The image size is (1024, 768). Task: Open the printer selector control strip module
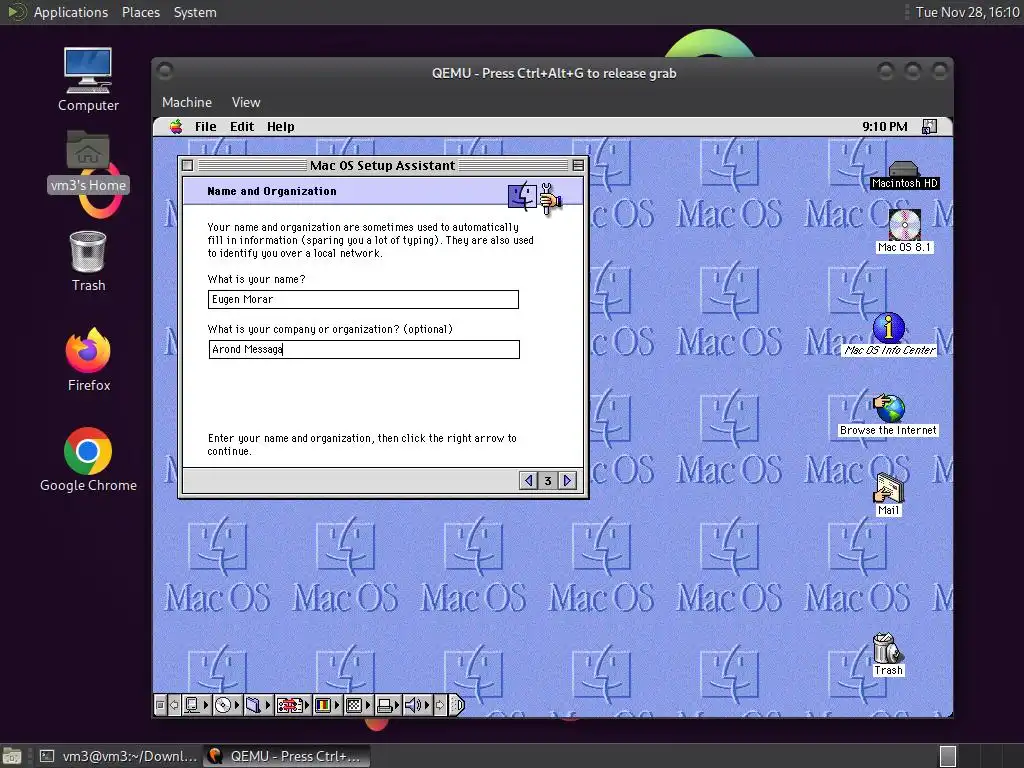(389, 705)
